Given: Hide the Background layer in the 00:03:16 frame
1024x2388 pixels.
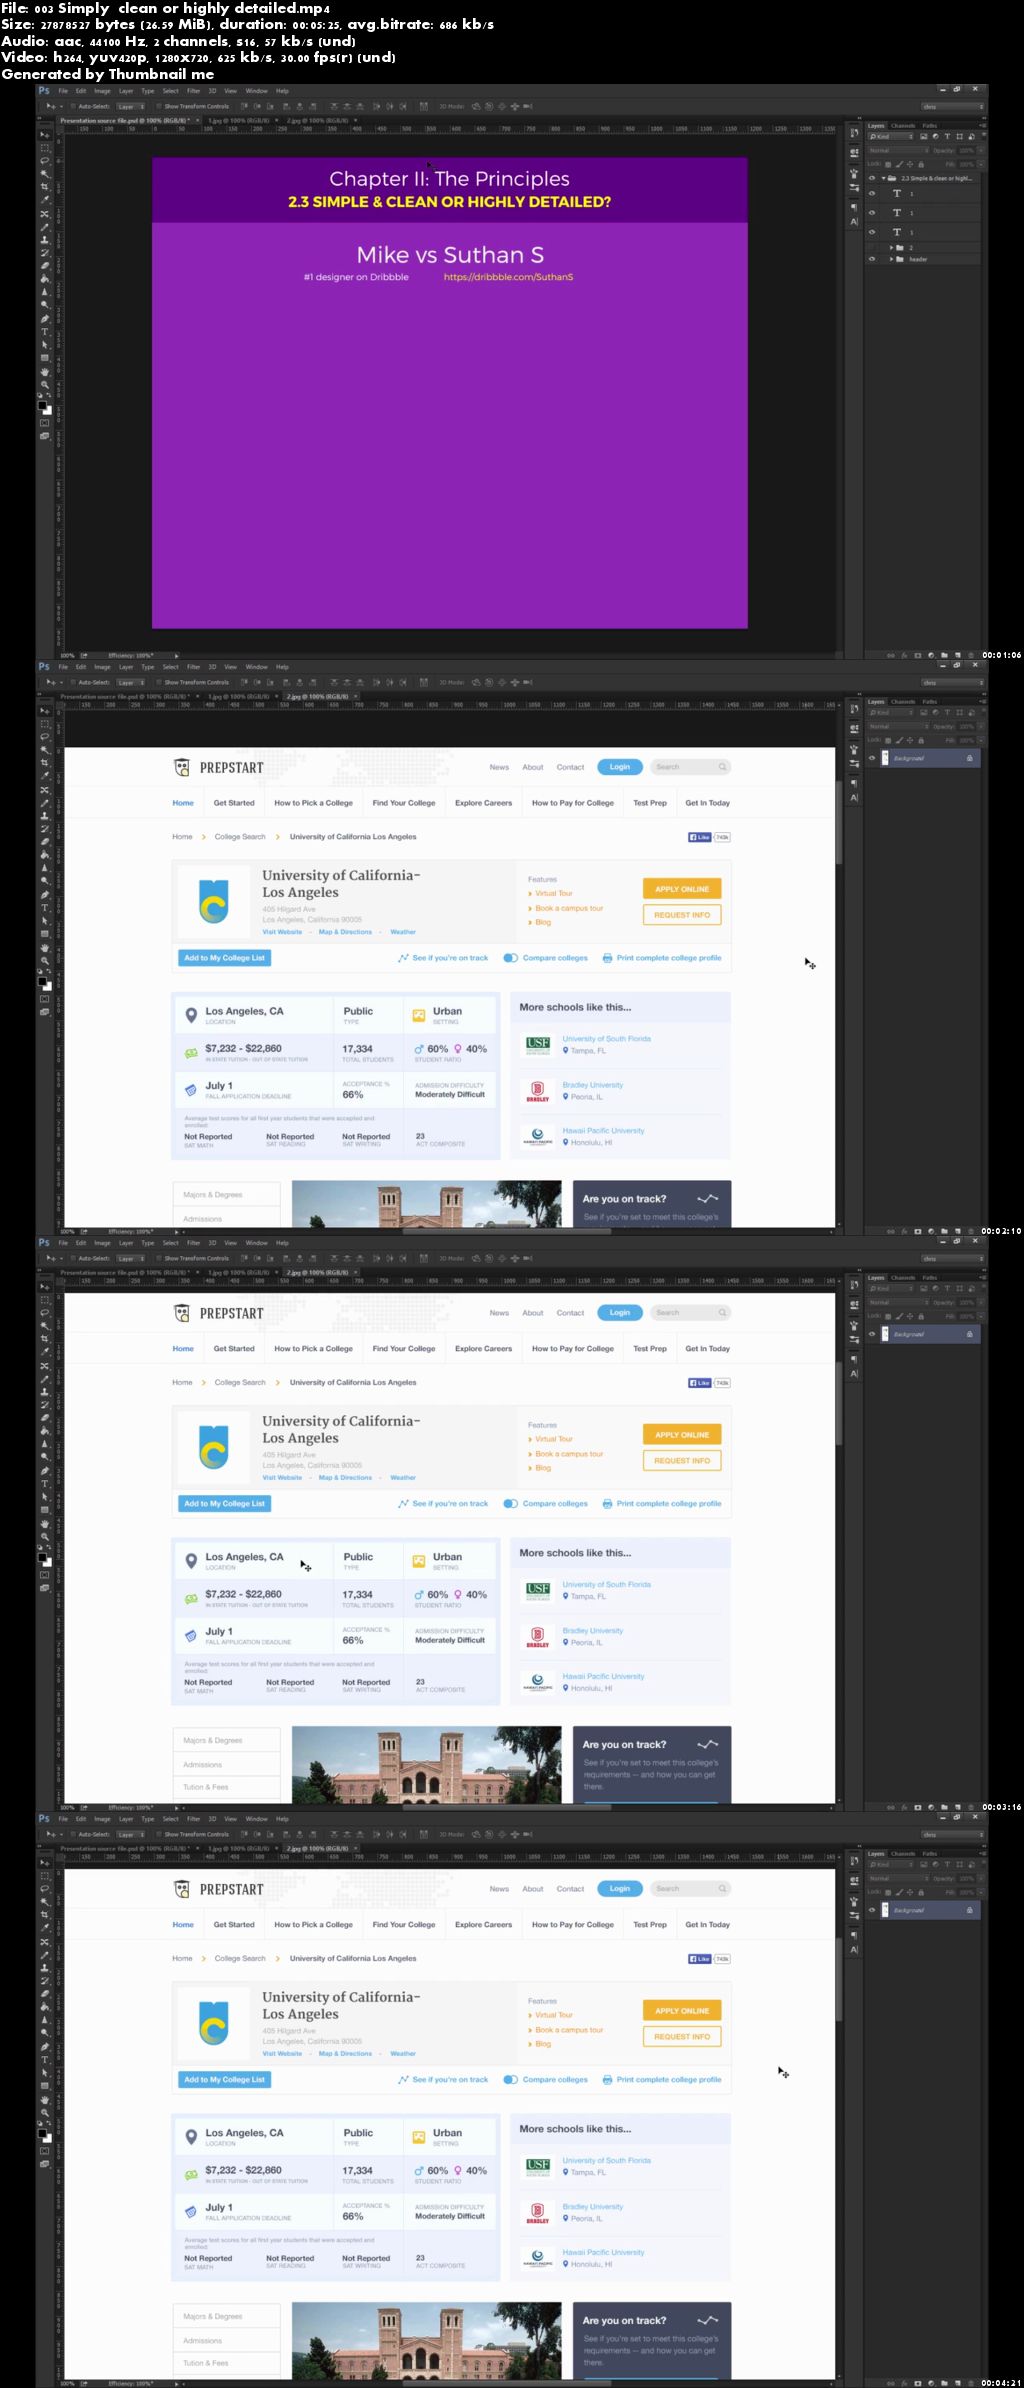Looking at the screenshot, I should coord(872,1334).
